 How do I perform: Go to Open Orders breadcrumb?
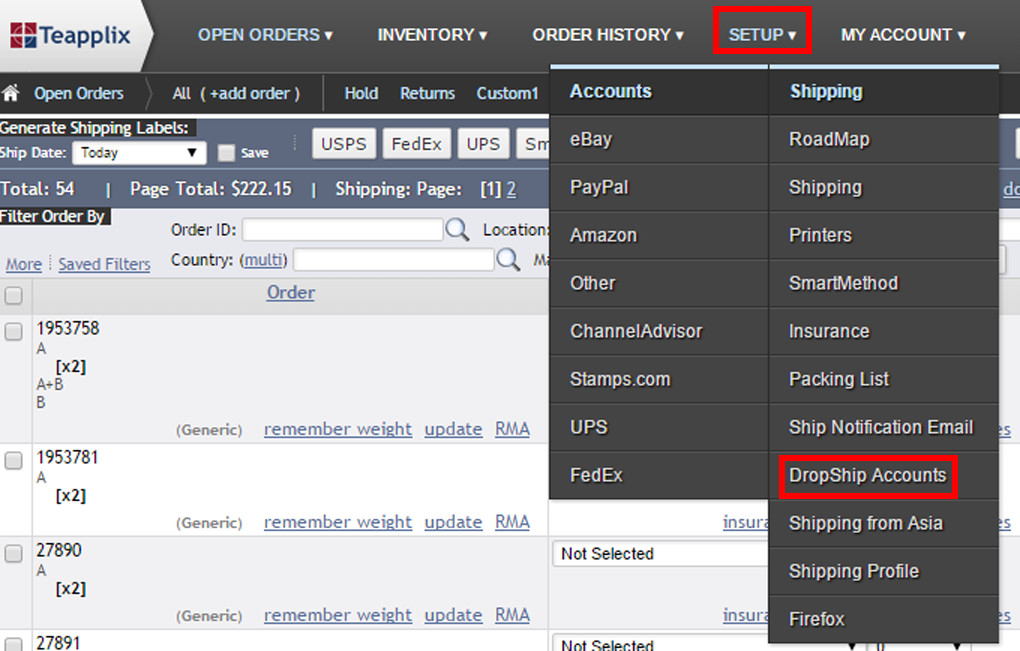pyautogui.click(x=79, y=94)
